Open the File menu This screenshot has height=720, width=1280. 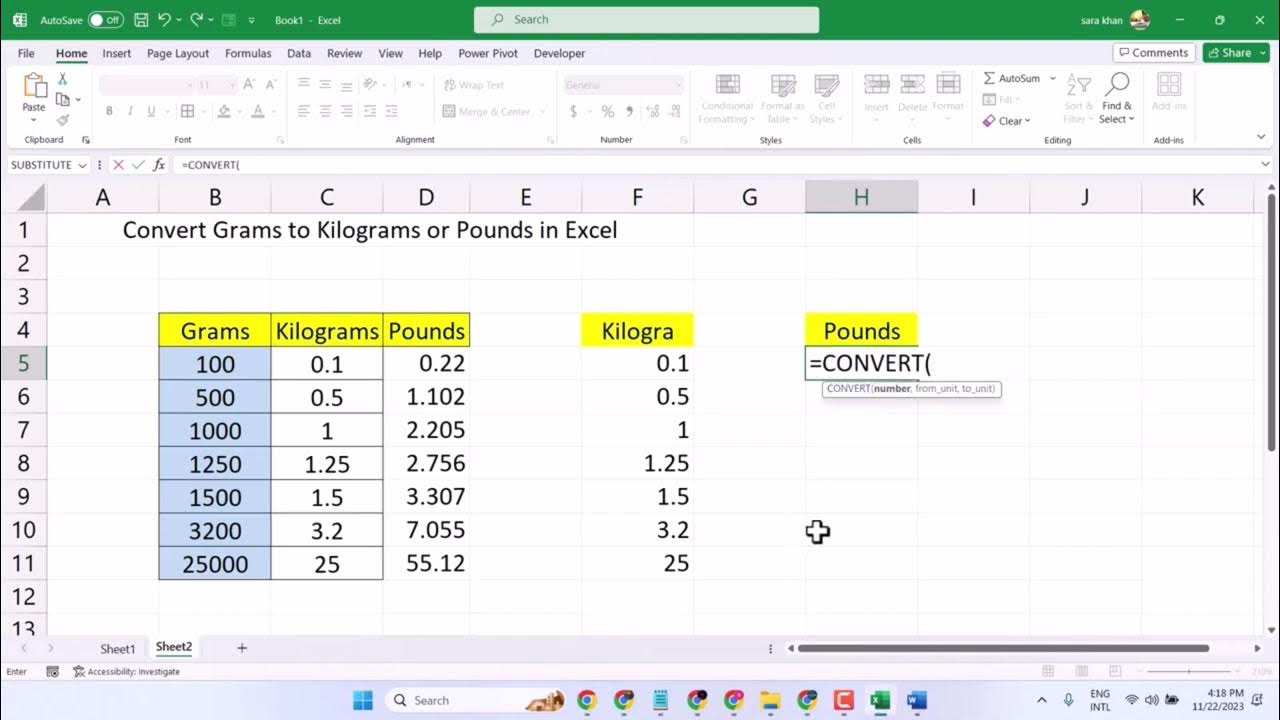(26, 53)
